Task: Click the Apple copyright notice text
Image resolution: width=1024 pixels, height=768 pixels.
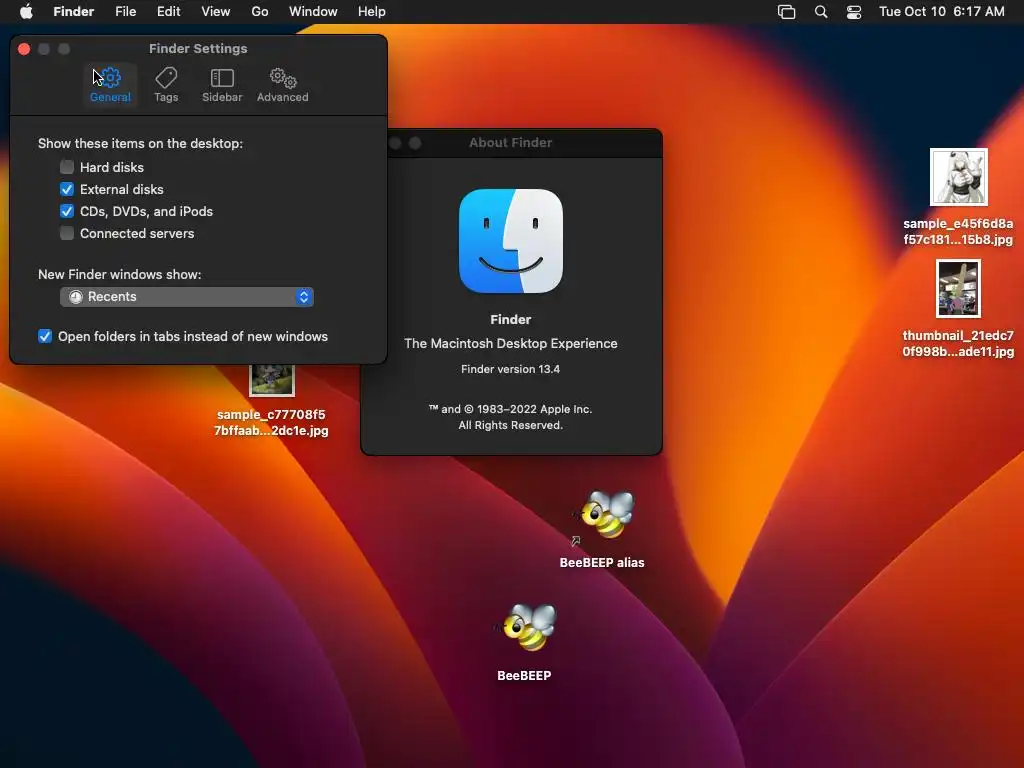Action: (x=511, y=417)
